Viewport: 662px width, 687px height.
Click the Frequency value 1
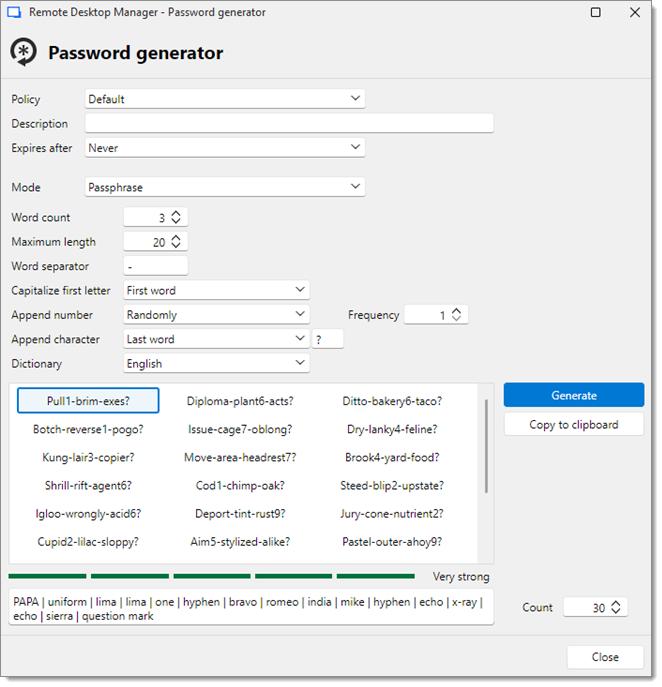[443, 315]
